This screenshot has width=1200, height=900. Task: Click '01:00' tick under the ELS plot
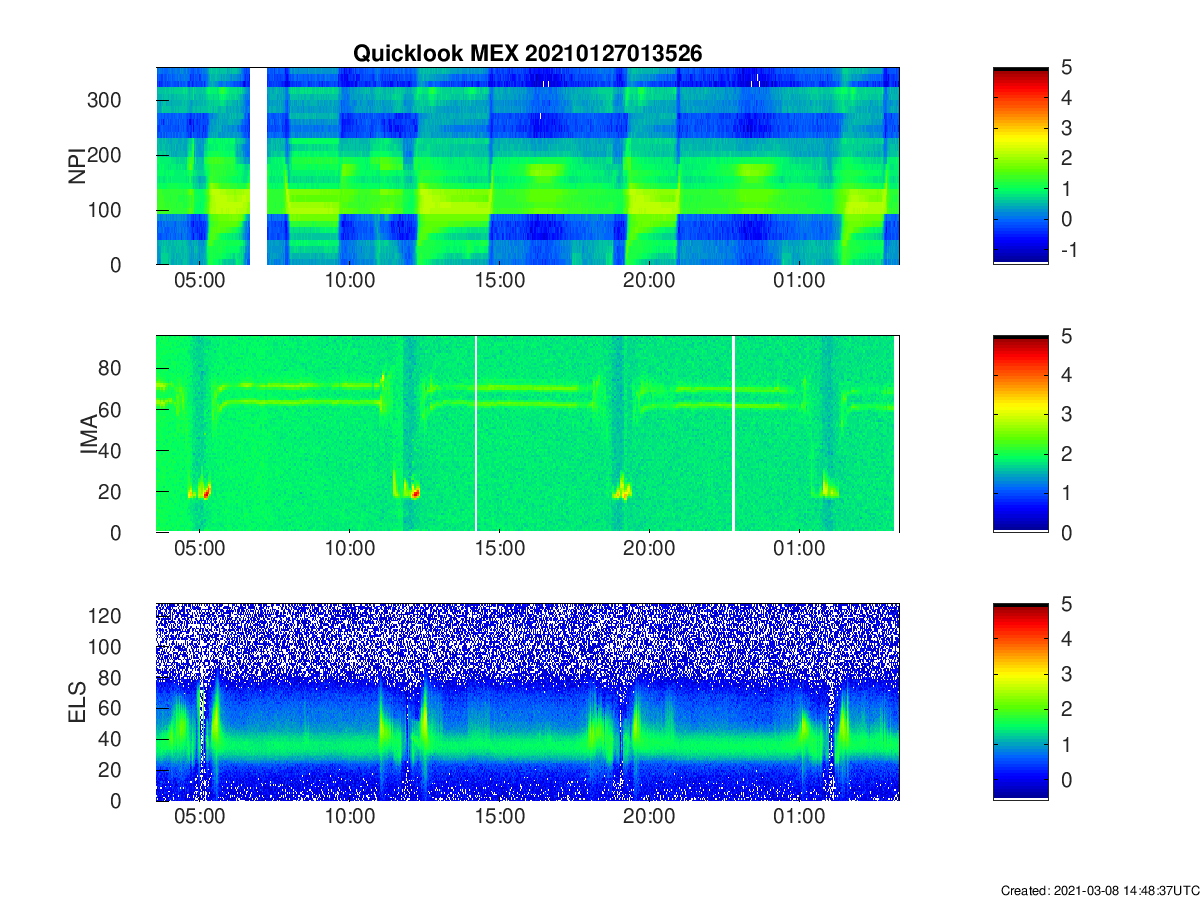tap(799, 817)
